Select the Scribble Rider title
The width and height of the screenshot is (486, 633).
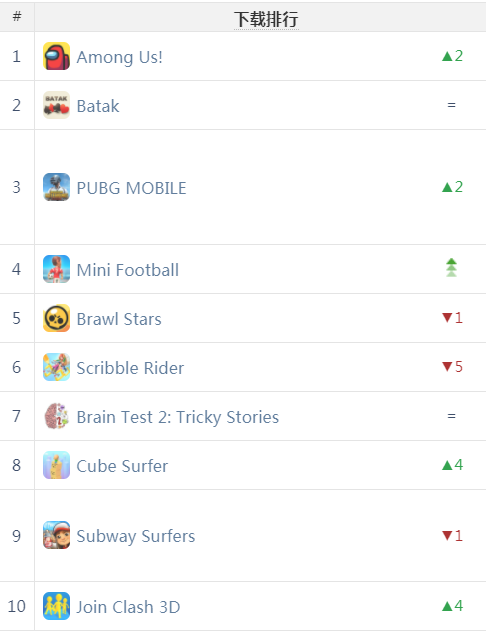pyautogui.click(x=130, y=368)
